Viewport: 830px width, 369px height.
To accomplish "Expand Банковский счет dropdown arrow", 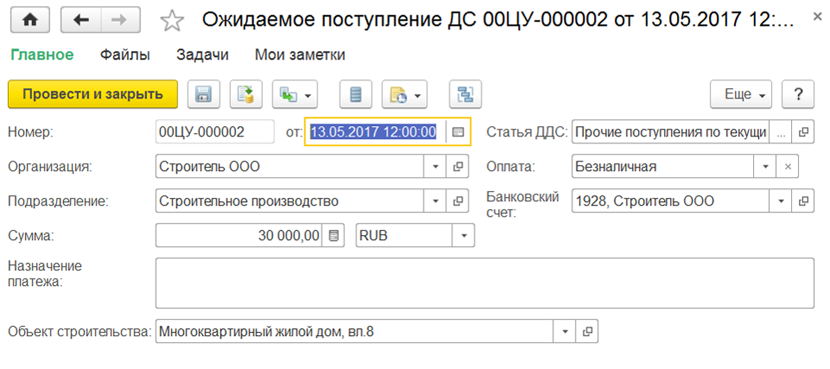I will (780, 201).
